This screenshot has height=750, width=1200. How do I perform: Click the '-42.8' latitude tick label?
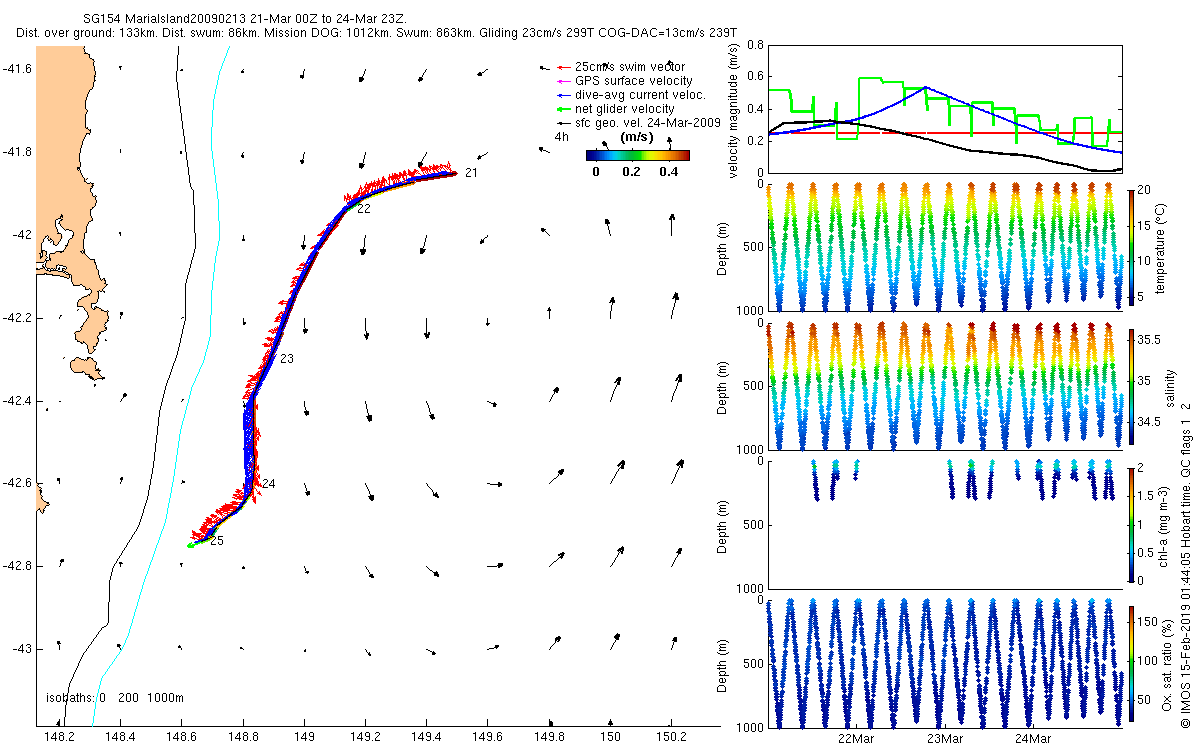[x=17, y=566]
